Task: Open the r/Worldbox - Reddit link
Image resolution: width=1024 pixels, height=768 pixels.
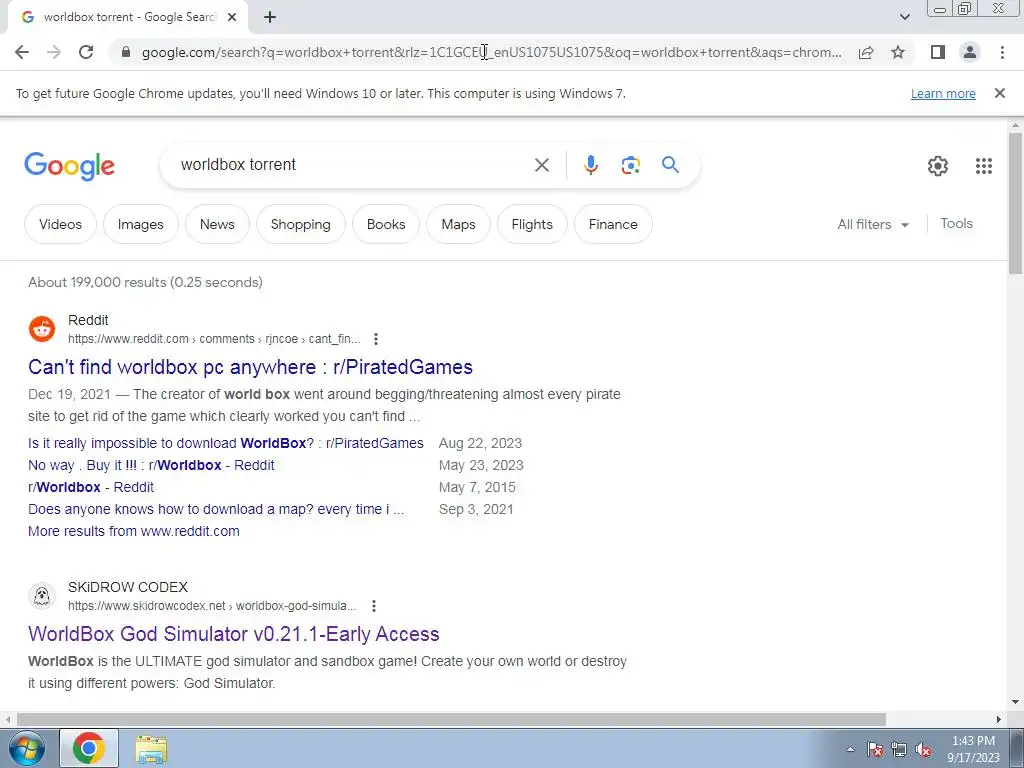Action: [91, 487]
